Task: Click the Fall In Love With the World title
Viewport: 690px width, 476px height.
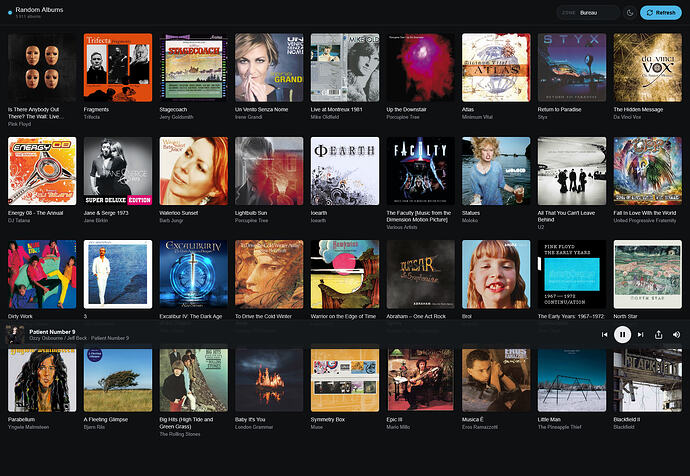Action: point(646,213)
